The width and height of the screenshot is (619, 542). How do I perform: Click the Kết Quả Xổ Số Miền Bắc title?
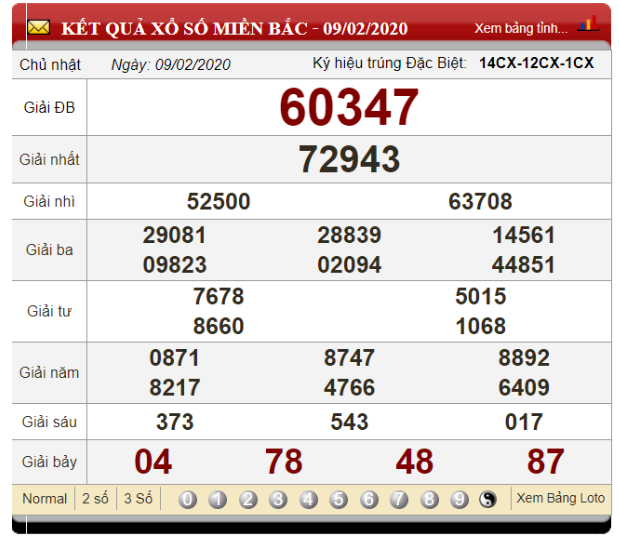tap(235, 28)
